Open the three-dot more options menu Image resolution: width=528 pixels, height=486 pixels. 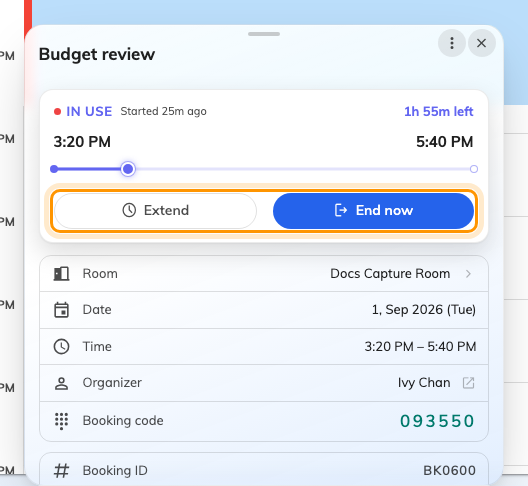452,43
